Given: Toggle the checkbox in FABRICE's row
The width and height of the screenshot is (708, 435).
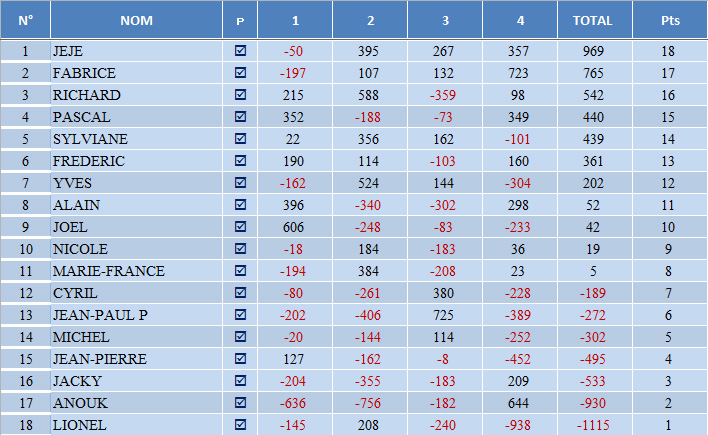Looking at the screenshot, I should coord(240,72).
